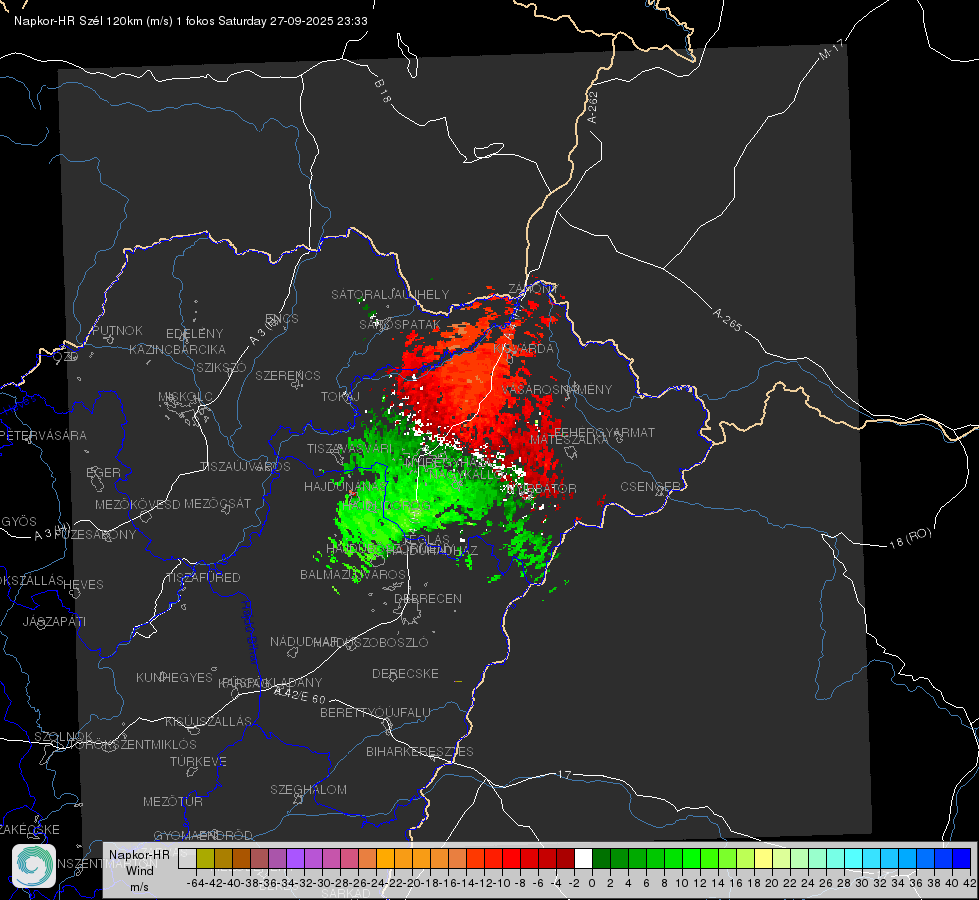Select the MÁTÉSZALKA label
This screenshot has width=979, height=900.
569,439
